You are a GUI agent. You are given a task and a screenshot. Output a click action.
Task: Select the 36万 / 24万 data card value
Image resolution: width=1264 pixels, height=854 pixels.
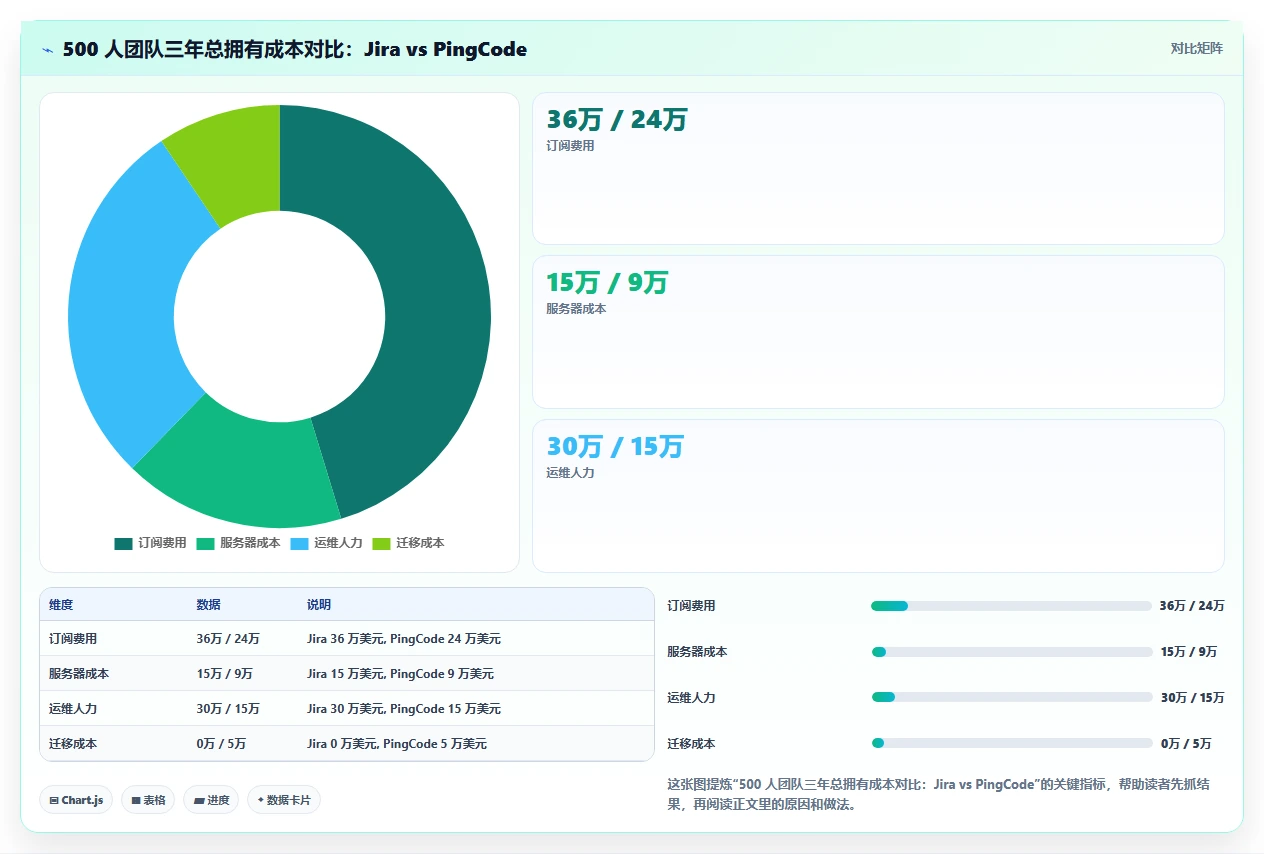click(617, 120)
